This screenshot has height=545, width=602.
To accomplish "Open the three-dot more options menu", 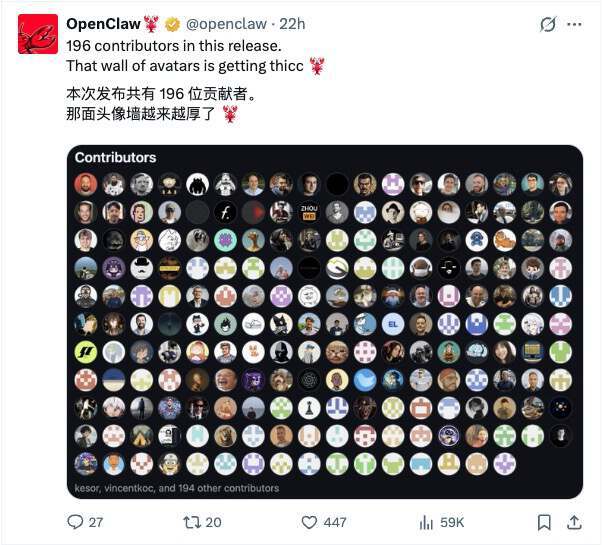I will 574,25.
